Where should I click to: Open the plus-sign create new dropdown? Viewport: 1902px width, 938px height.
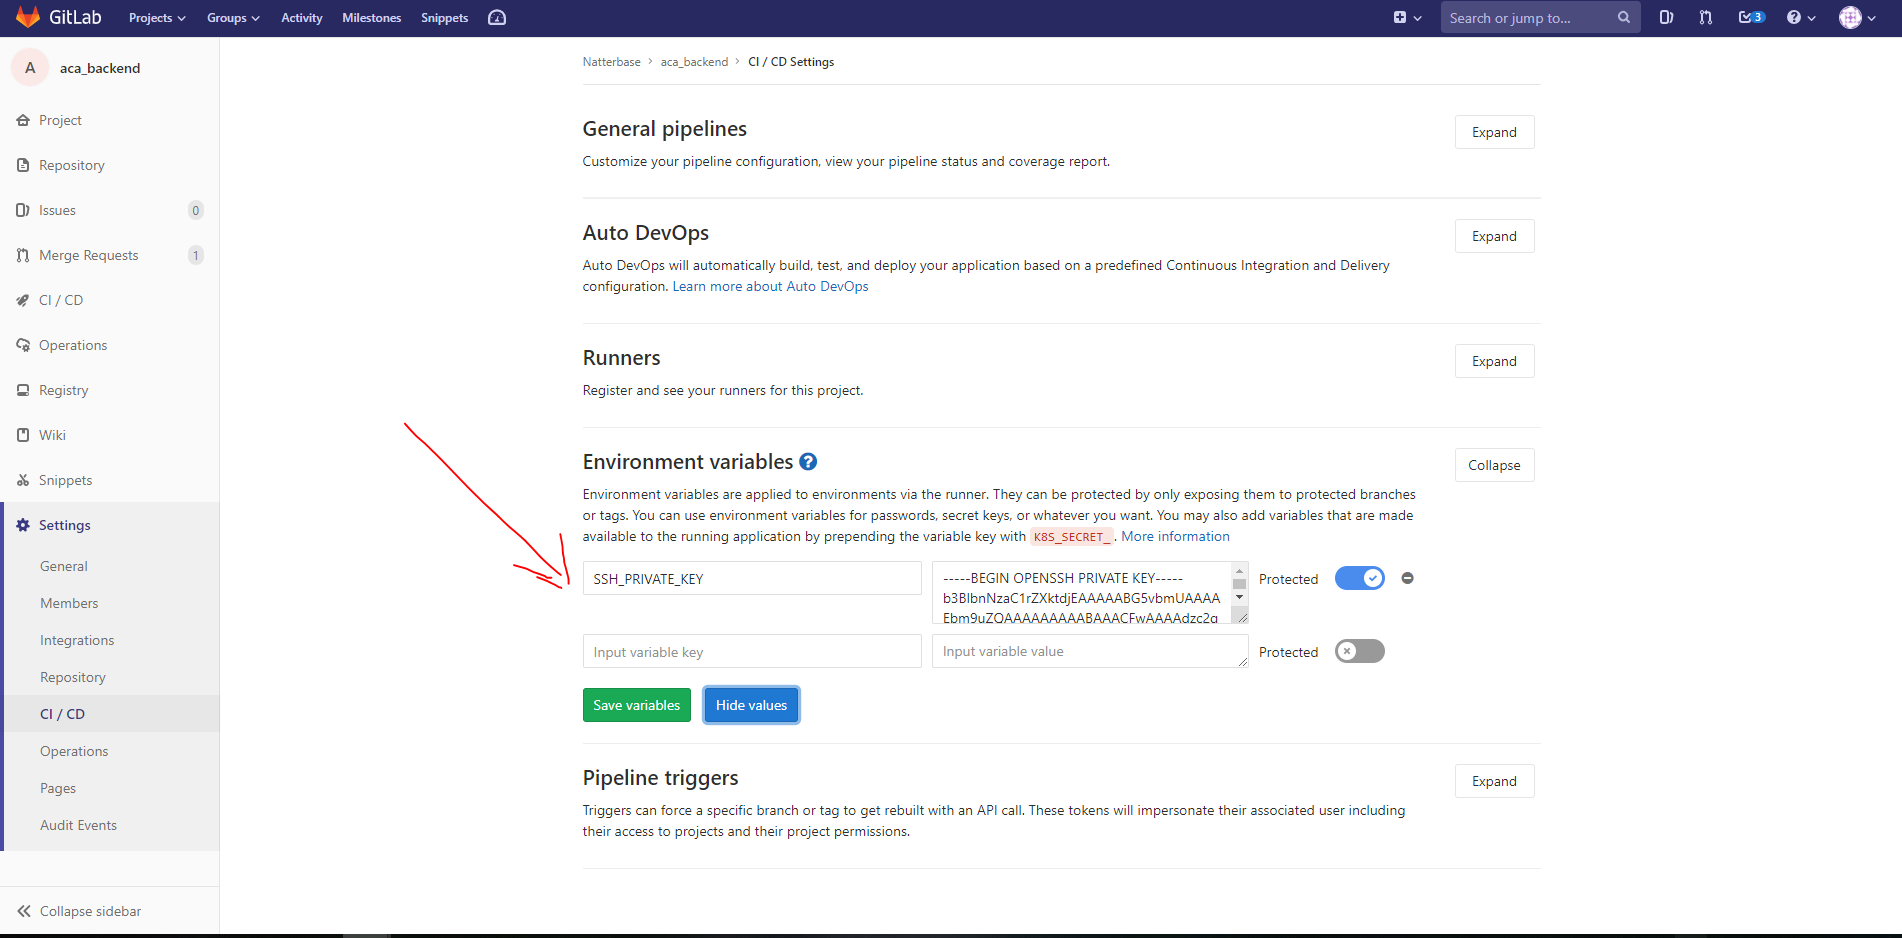pos(1406,17)
